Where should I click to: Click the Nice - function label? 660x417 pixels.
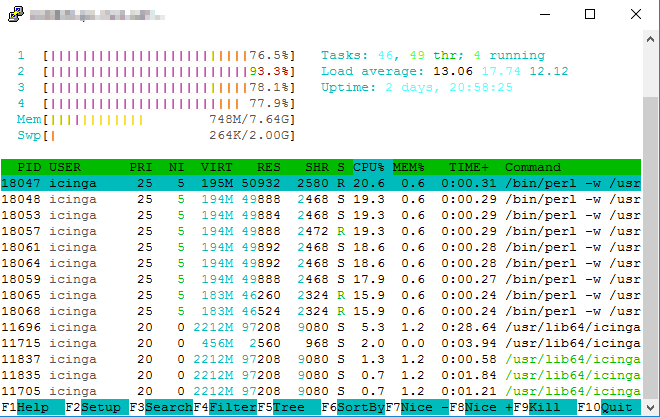tap(425, 407)
